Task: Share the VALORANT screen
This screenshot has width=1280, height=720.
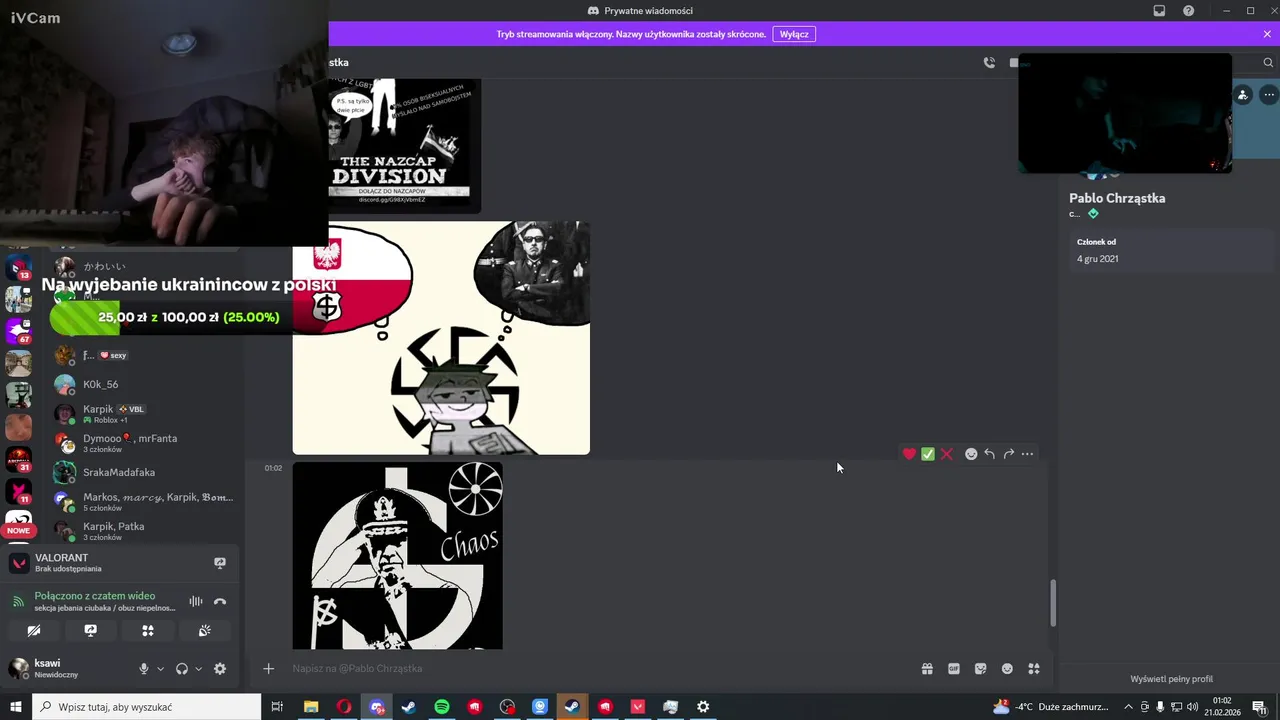Action: click(x=220, y=563)
